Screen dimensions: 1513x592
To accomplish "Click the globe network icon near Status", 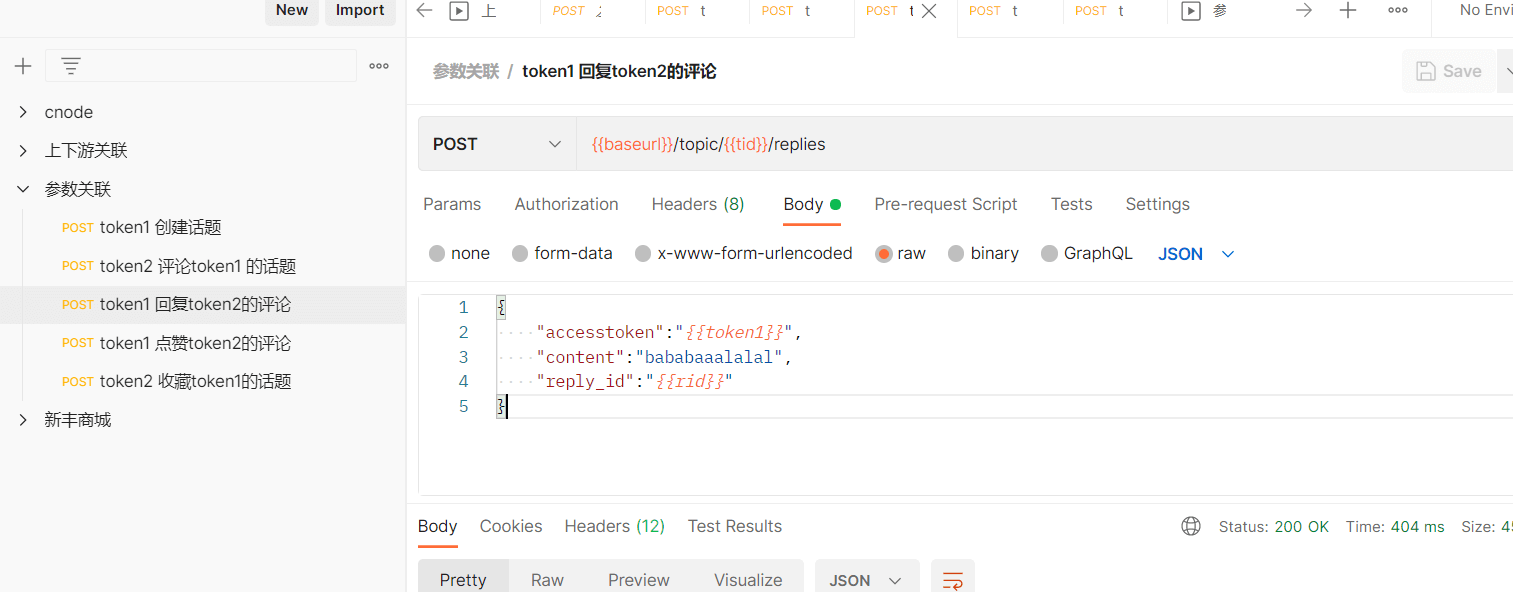I will pyautogui.click(x=1190, y=526).
